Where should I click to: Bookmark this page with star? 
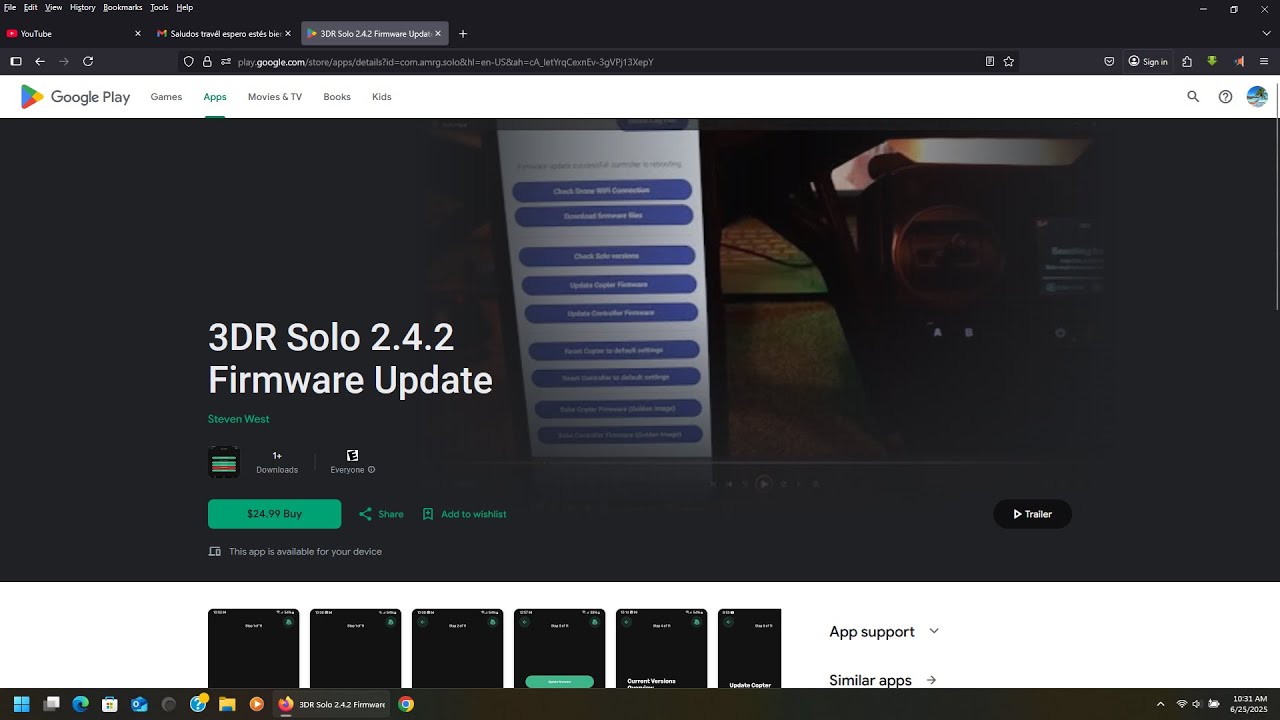coord(1009,61)
